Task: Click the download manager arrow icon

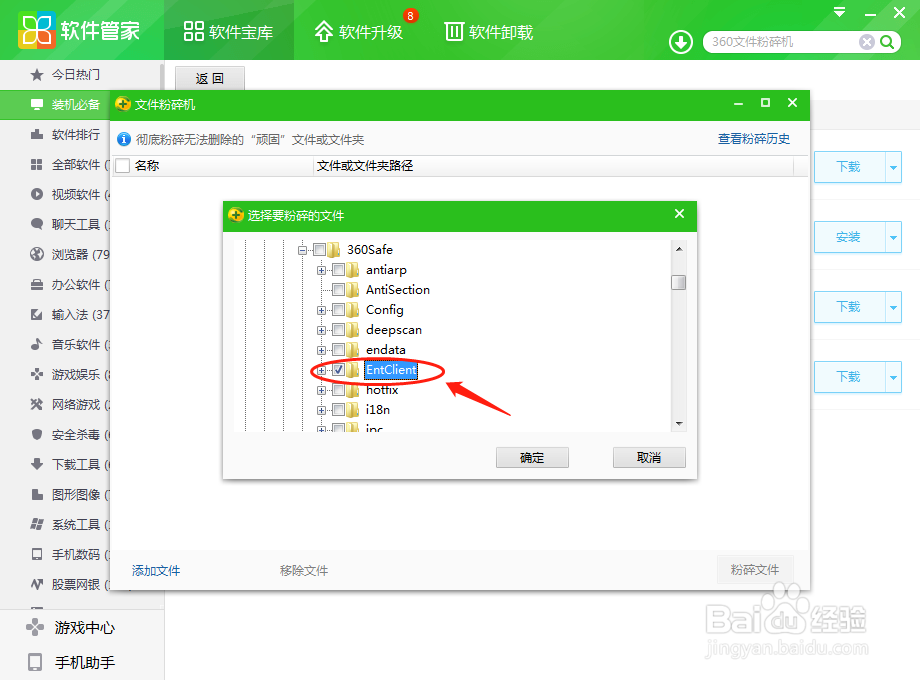Action: tap(681, 42)
